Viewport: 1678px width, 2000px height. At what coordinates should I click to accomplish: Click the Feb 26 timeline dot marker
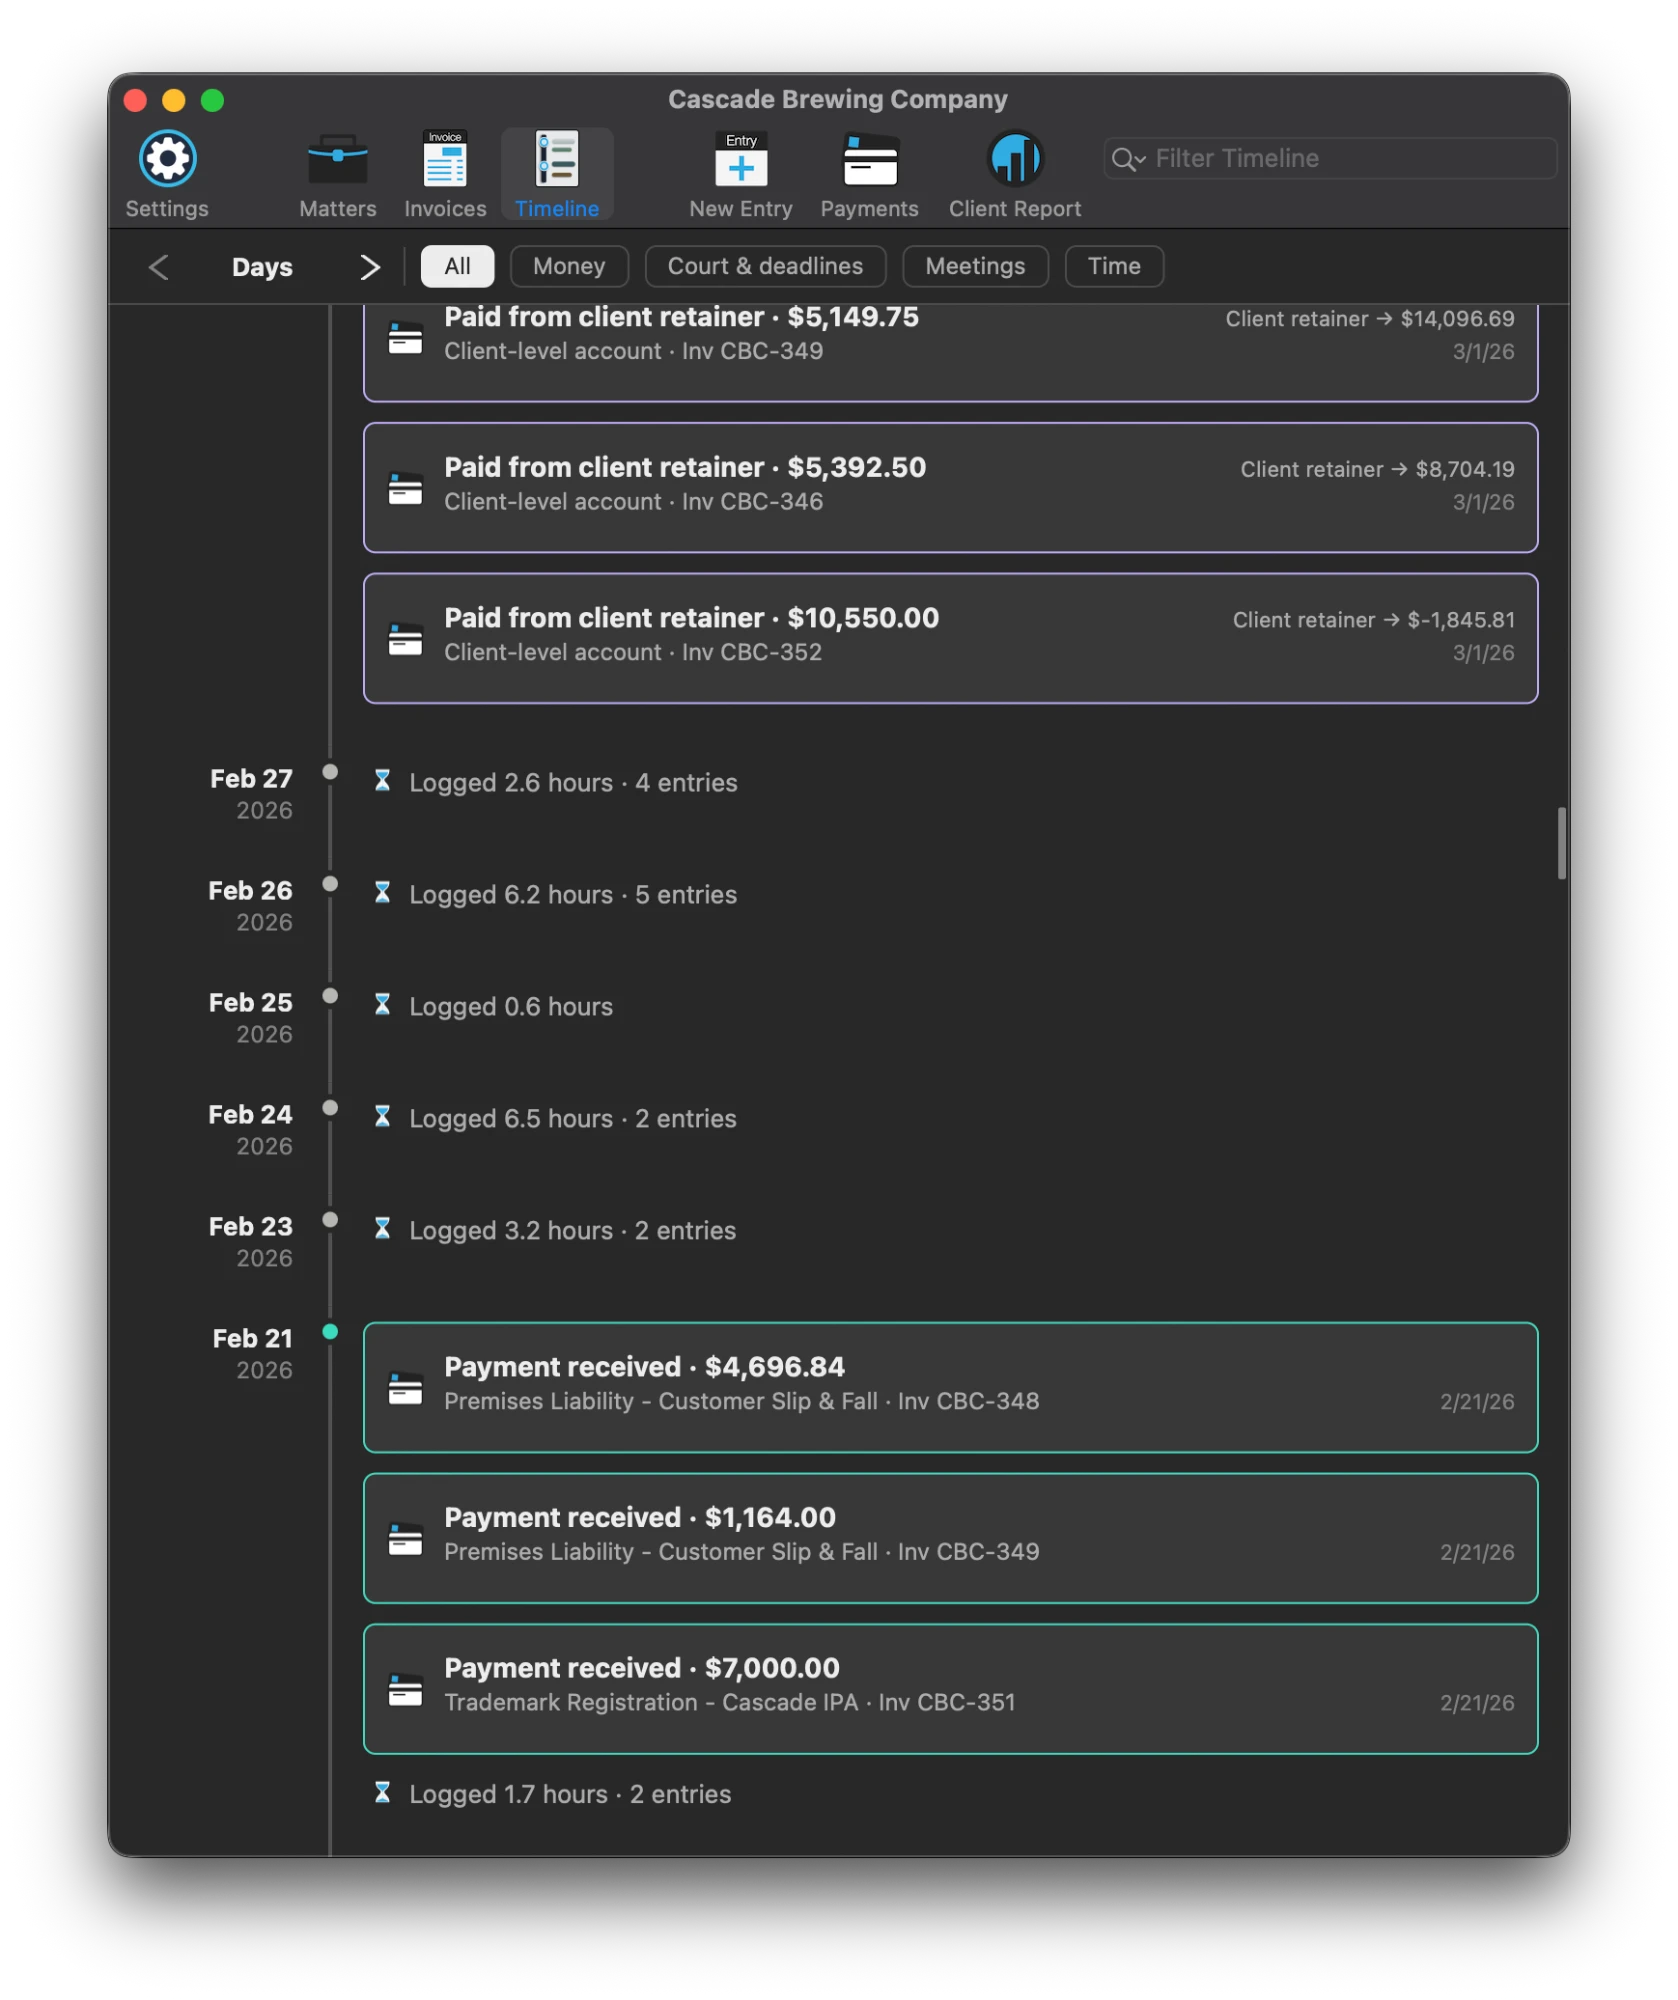point(330,884)
